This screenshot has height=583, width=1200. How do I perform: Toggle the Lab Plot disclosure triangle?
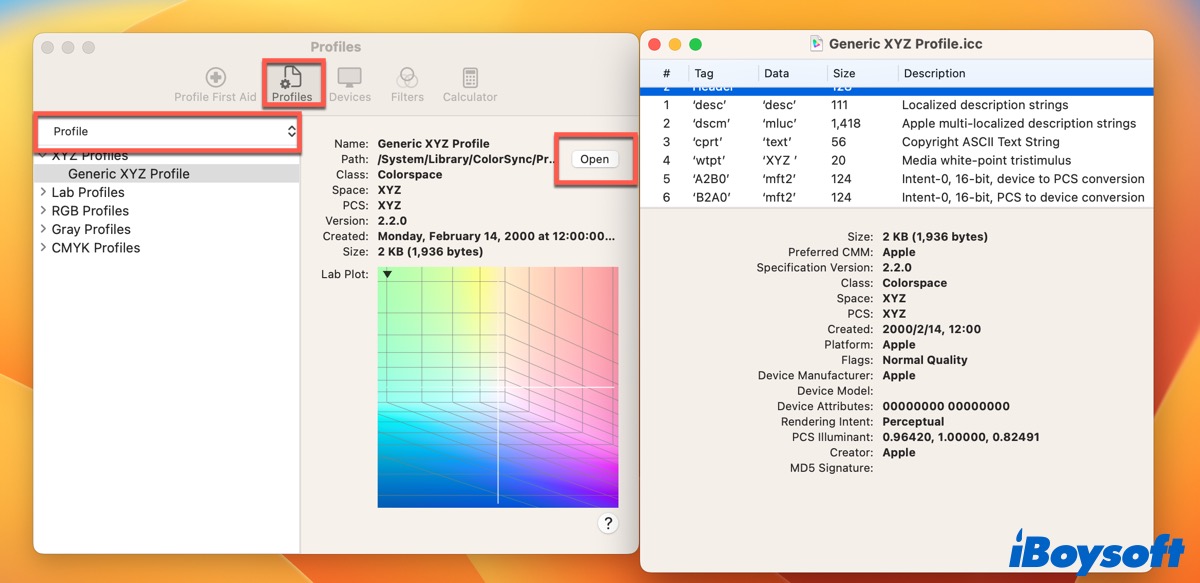(x=387, y=274)
